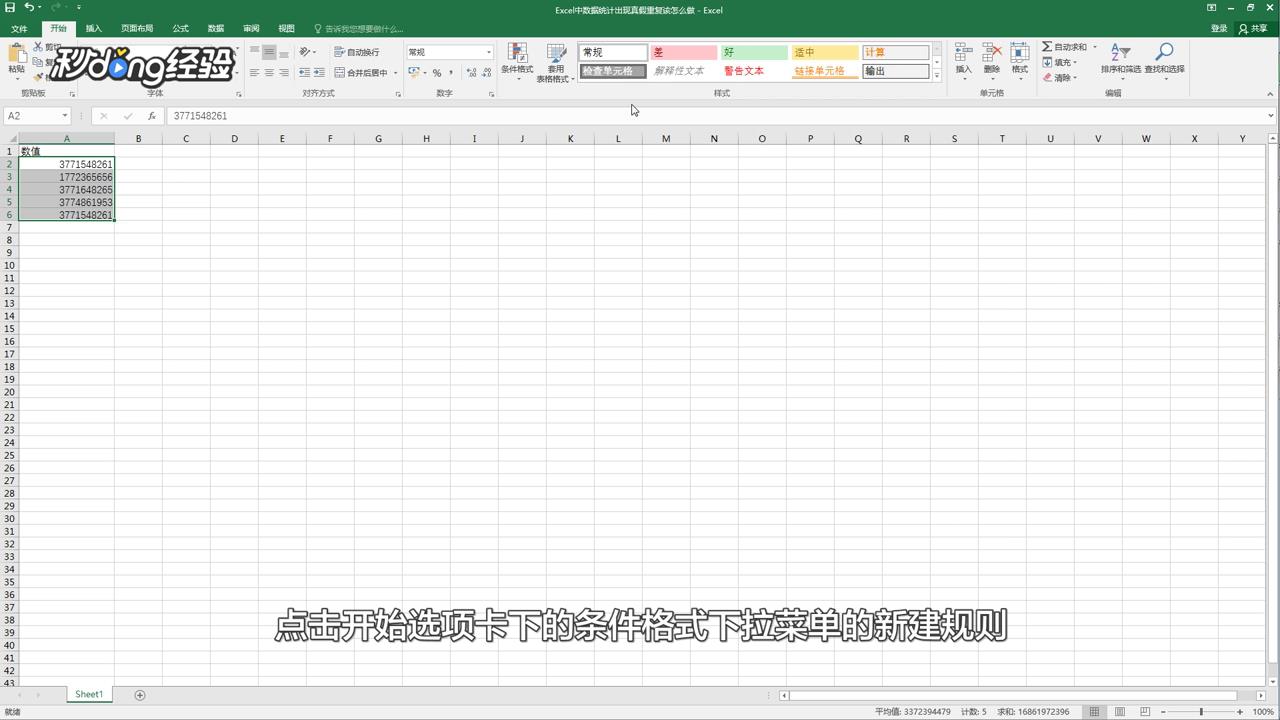Screen dimensions: 1280x720
Task: Click the ribbon display options icon
Action: (x=1211, y=8)
